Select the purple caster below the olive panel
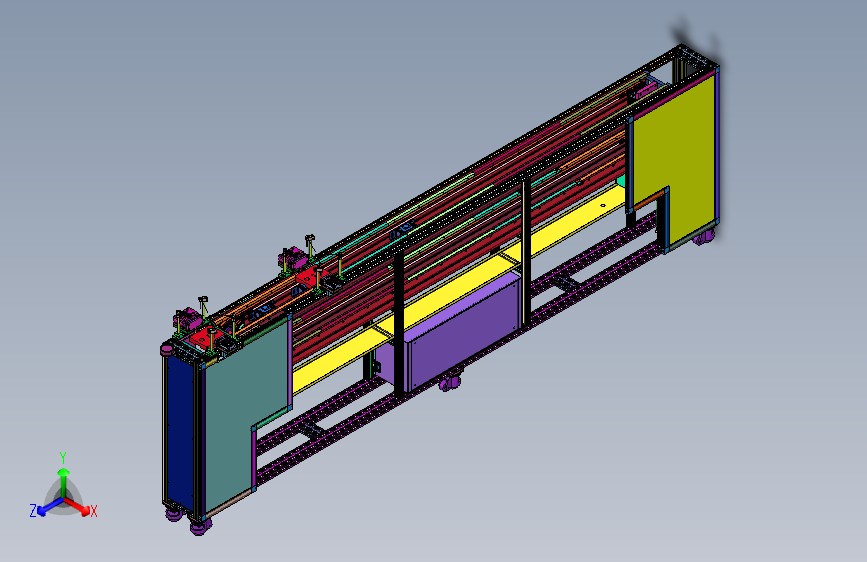This screenshot has width=867, height=562. coord(704,238)
